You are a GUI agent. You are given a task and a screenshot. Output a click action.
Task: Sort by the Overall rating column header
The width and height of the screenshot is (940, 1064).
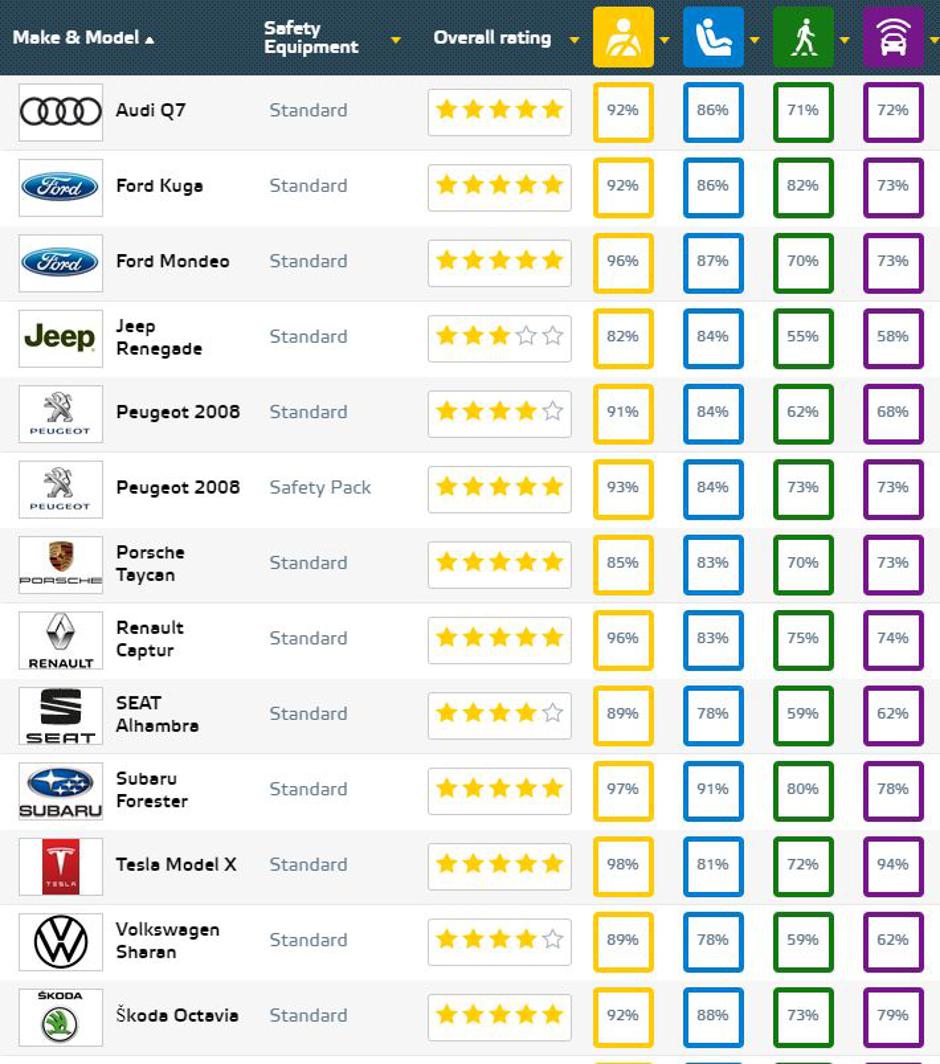coord(492,38)
